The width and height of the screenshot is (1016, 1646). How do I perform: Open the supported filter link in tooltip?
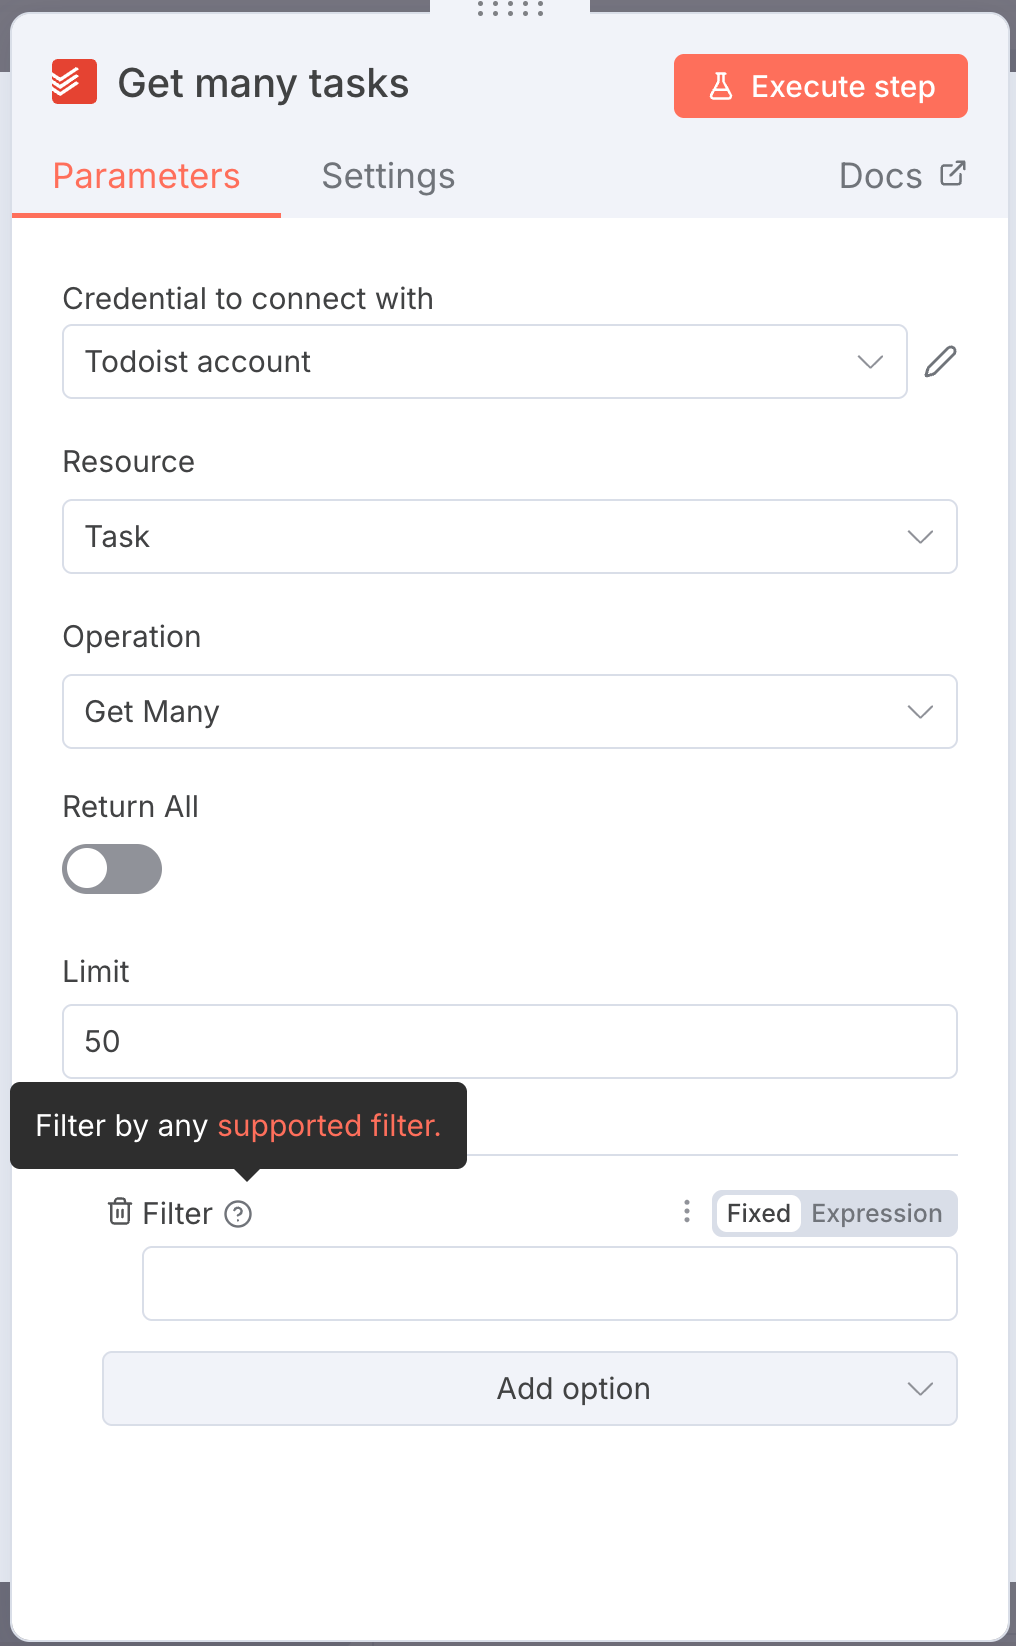(329, 1125)
